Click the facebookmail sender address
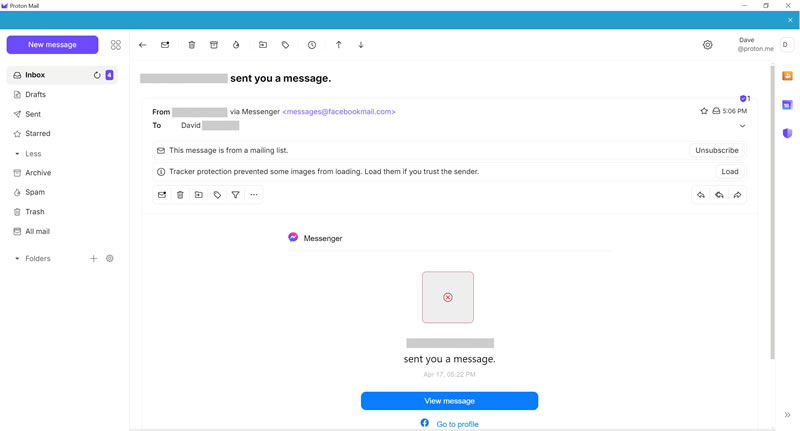This screenshot has width=800, height=431. 339,112
